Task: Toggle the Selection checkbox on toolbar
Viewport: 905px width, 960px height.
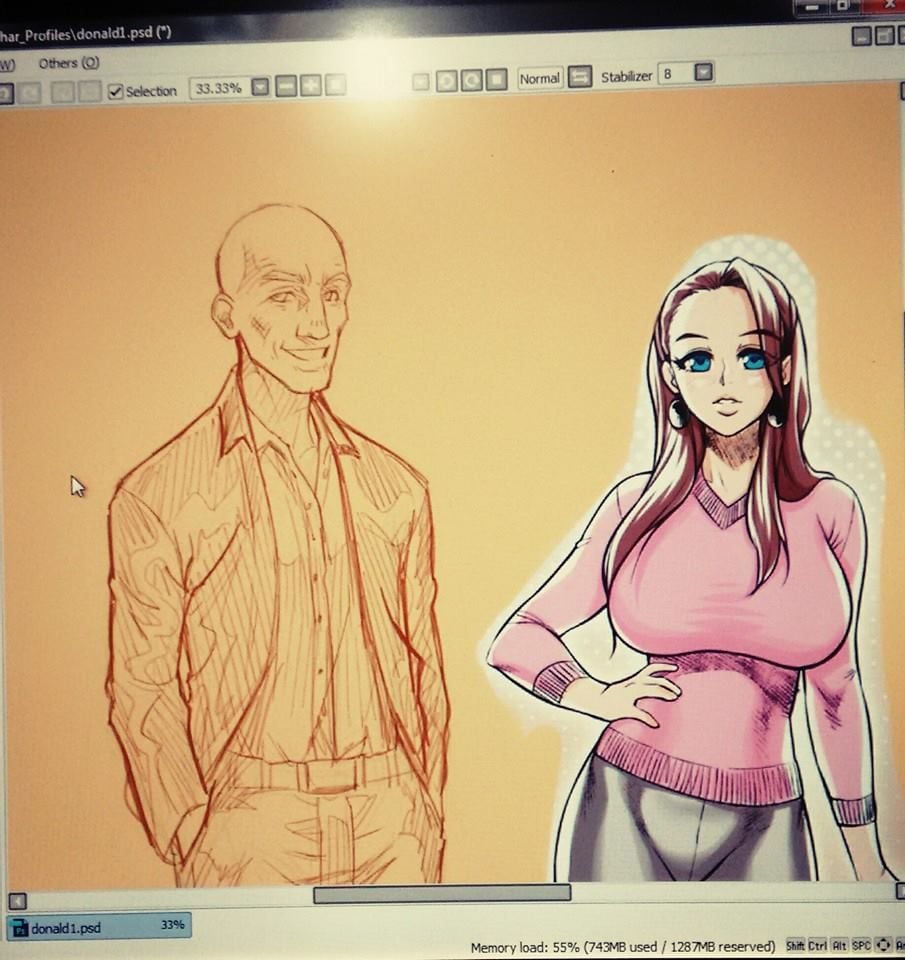Action: click(x=118, y=91)
